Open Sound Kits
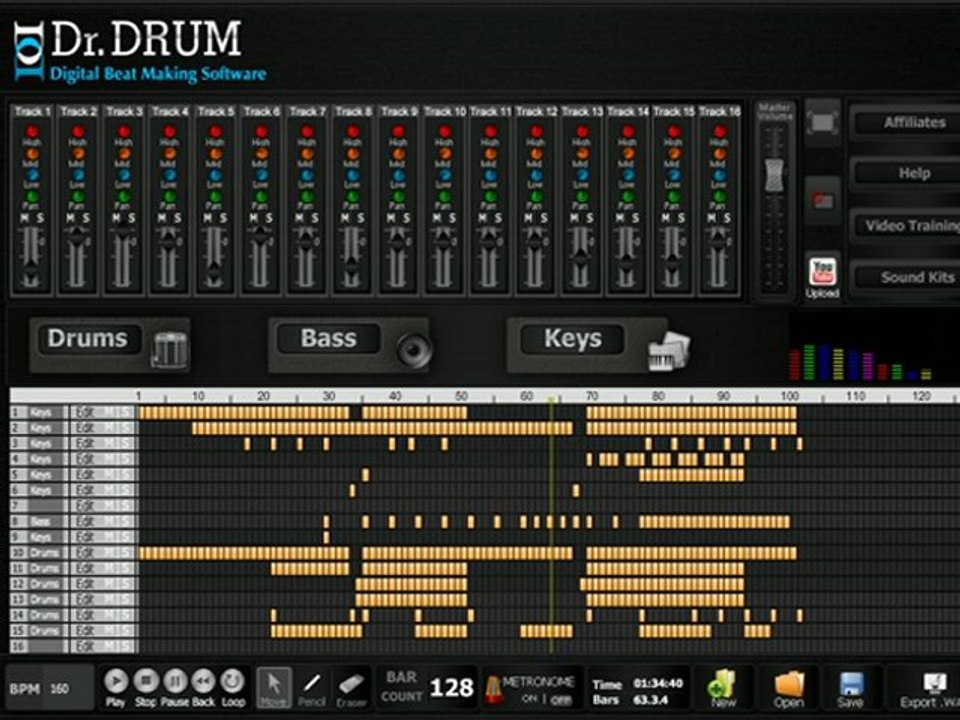 click(907, 277)
